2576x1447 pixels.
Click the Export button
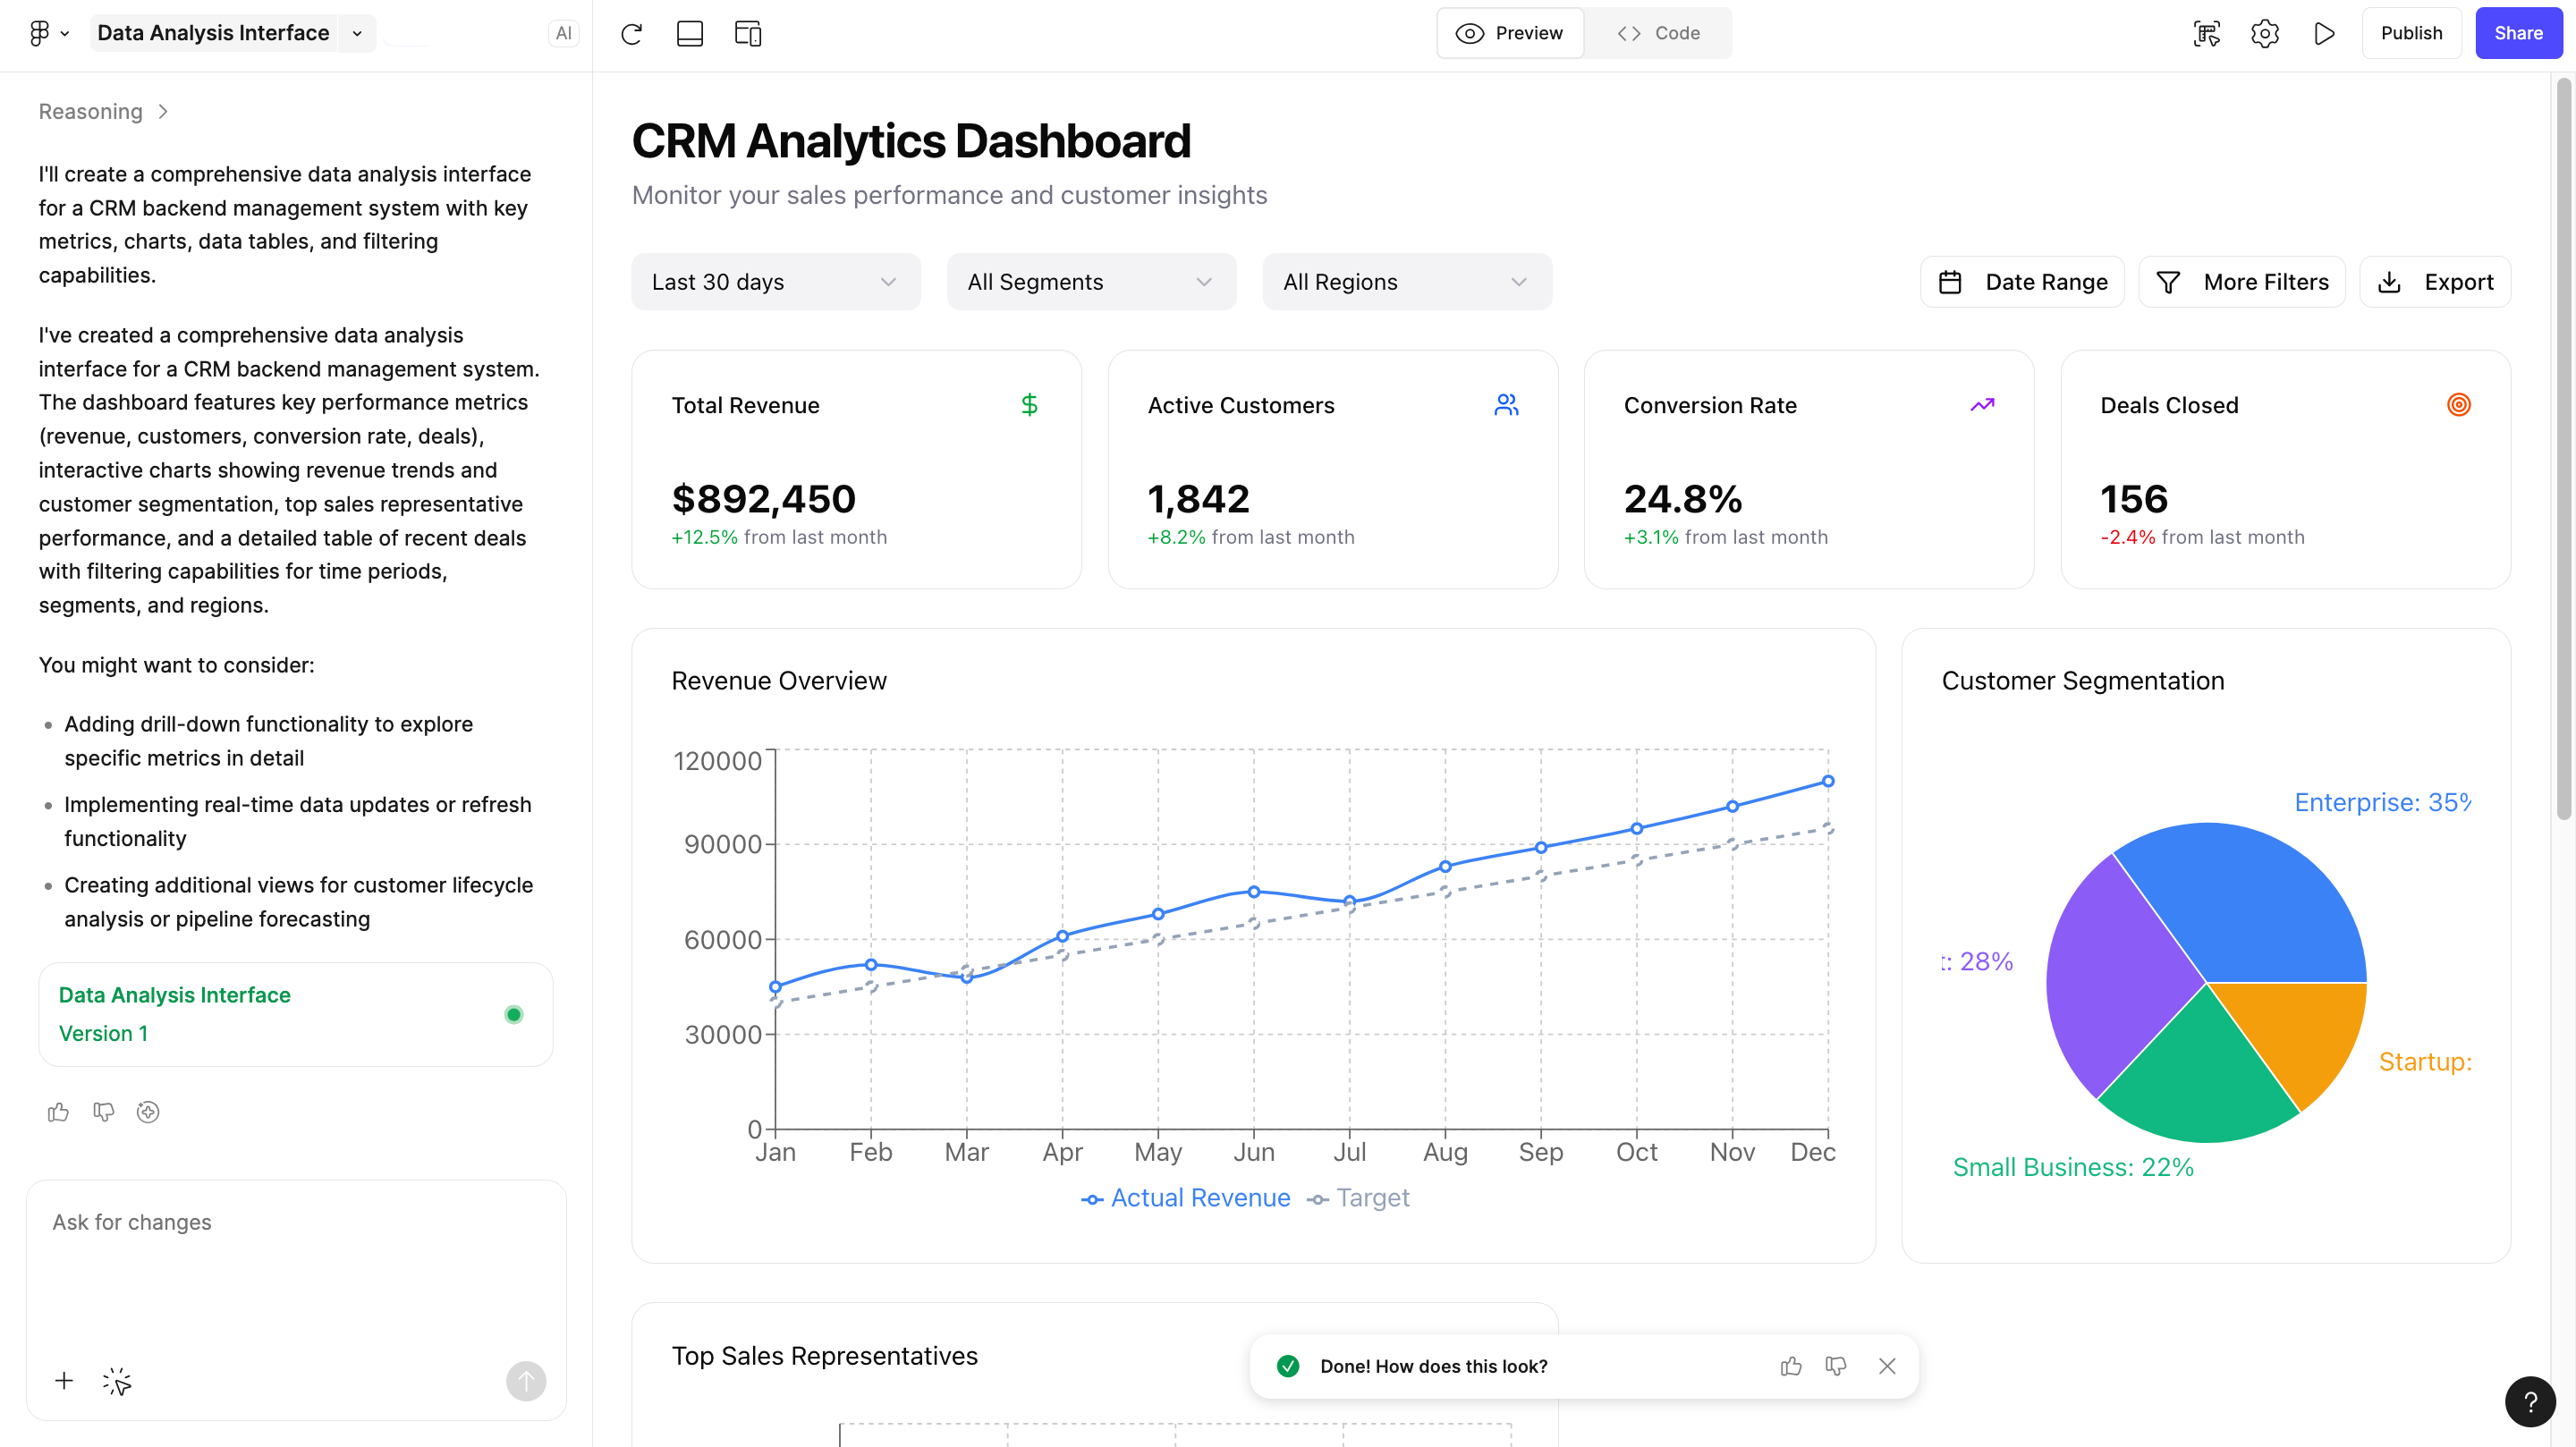coord(2435,282)
